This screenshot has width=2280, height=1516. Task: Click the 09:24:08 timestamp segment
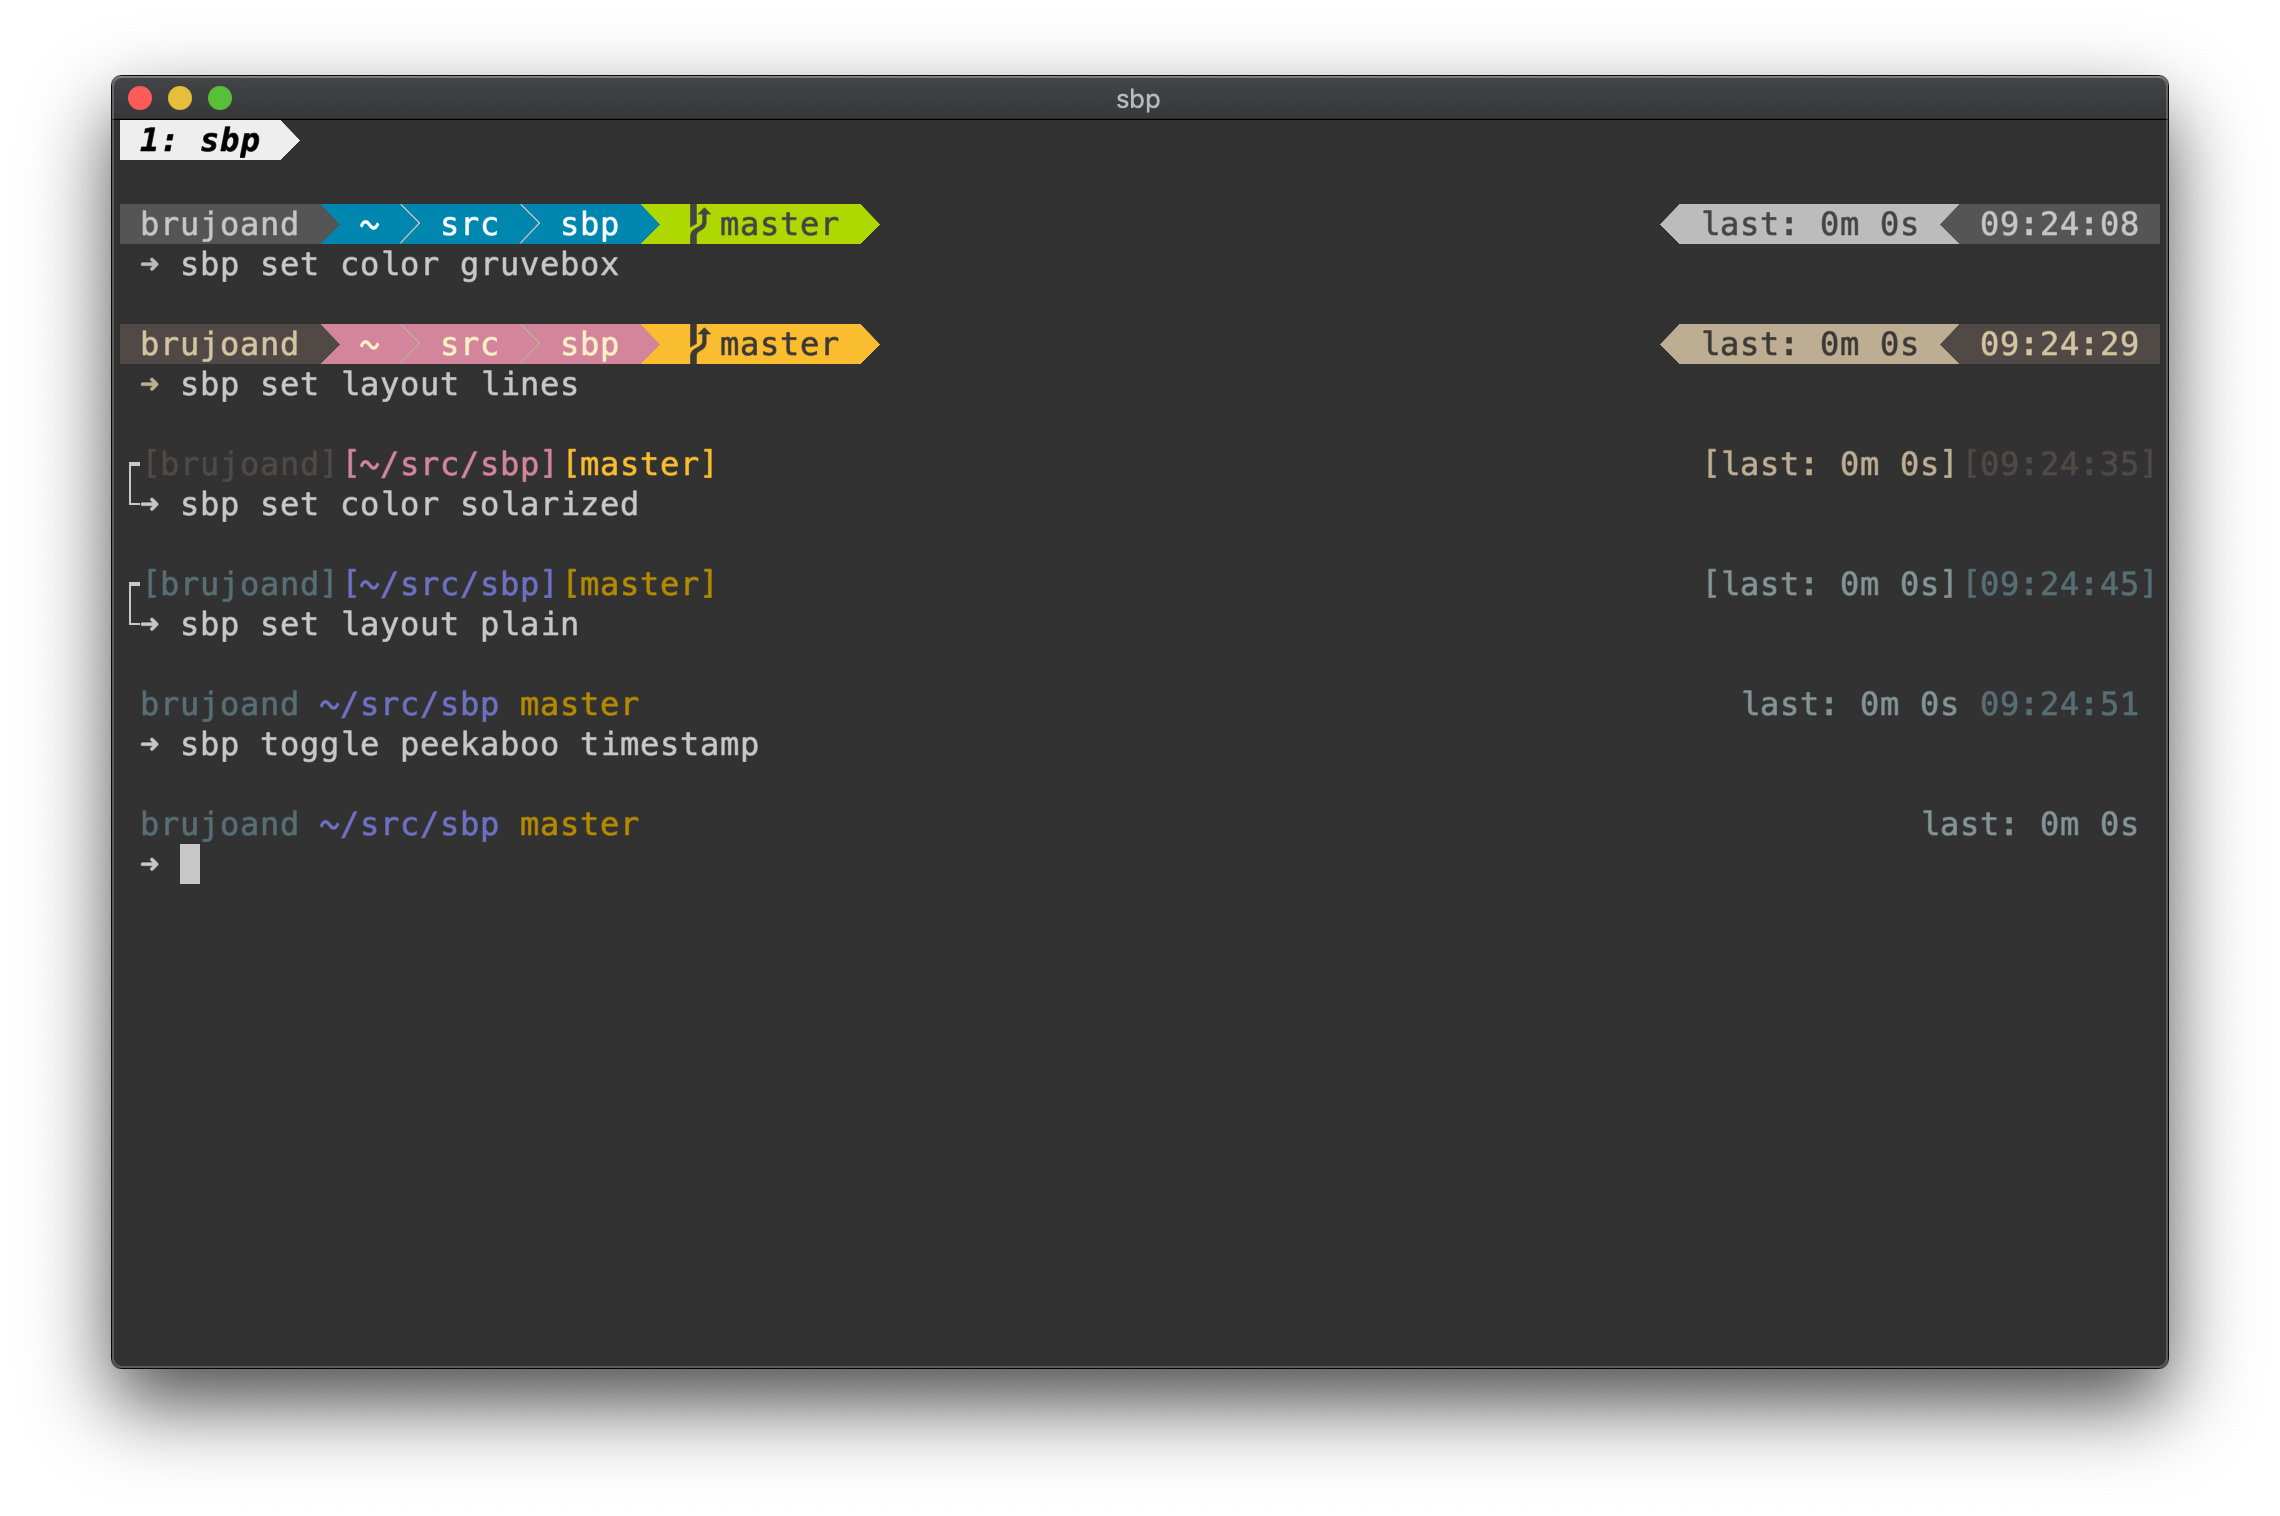2059,224
